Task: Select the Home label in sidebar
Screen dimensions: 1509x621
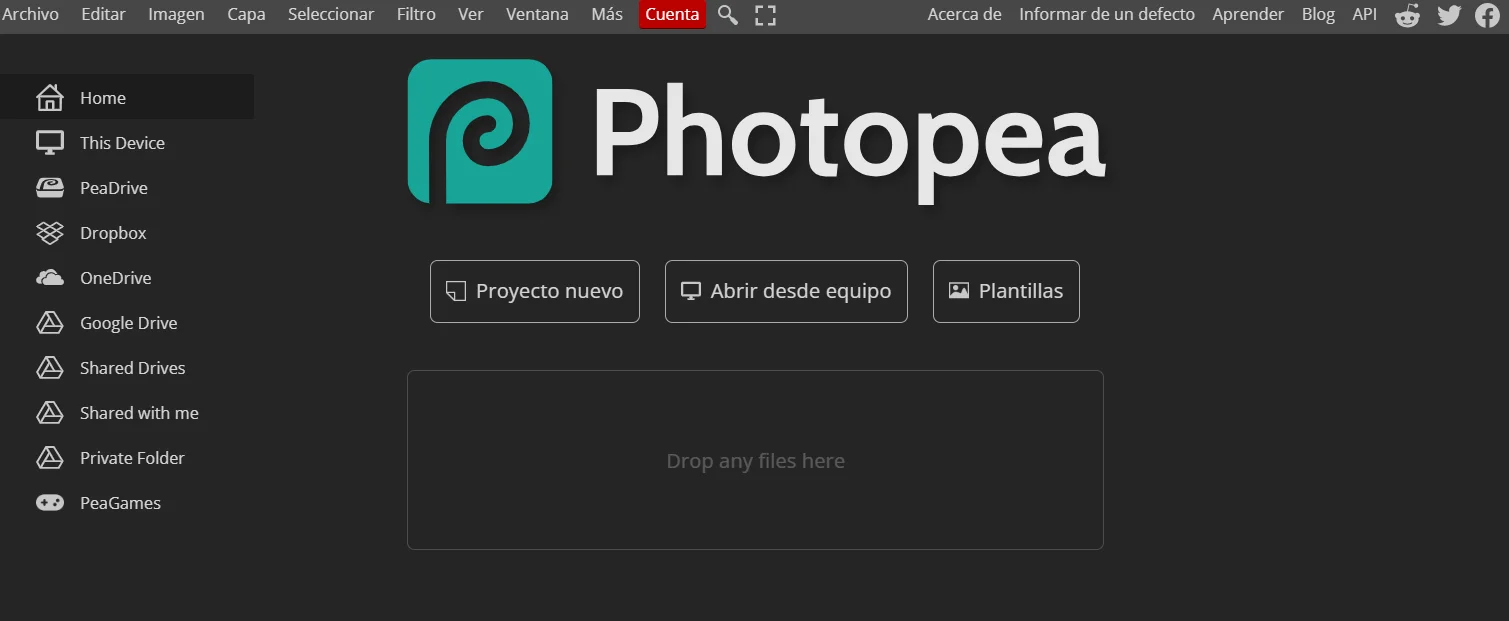Action: point(103,98)
